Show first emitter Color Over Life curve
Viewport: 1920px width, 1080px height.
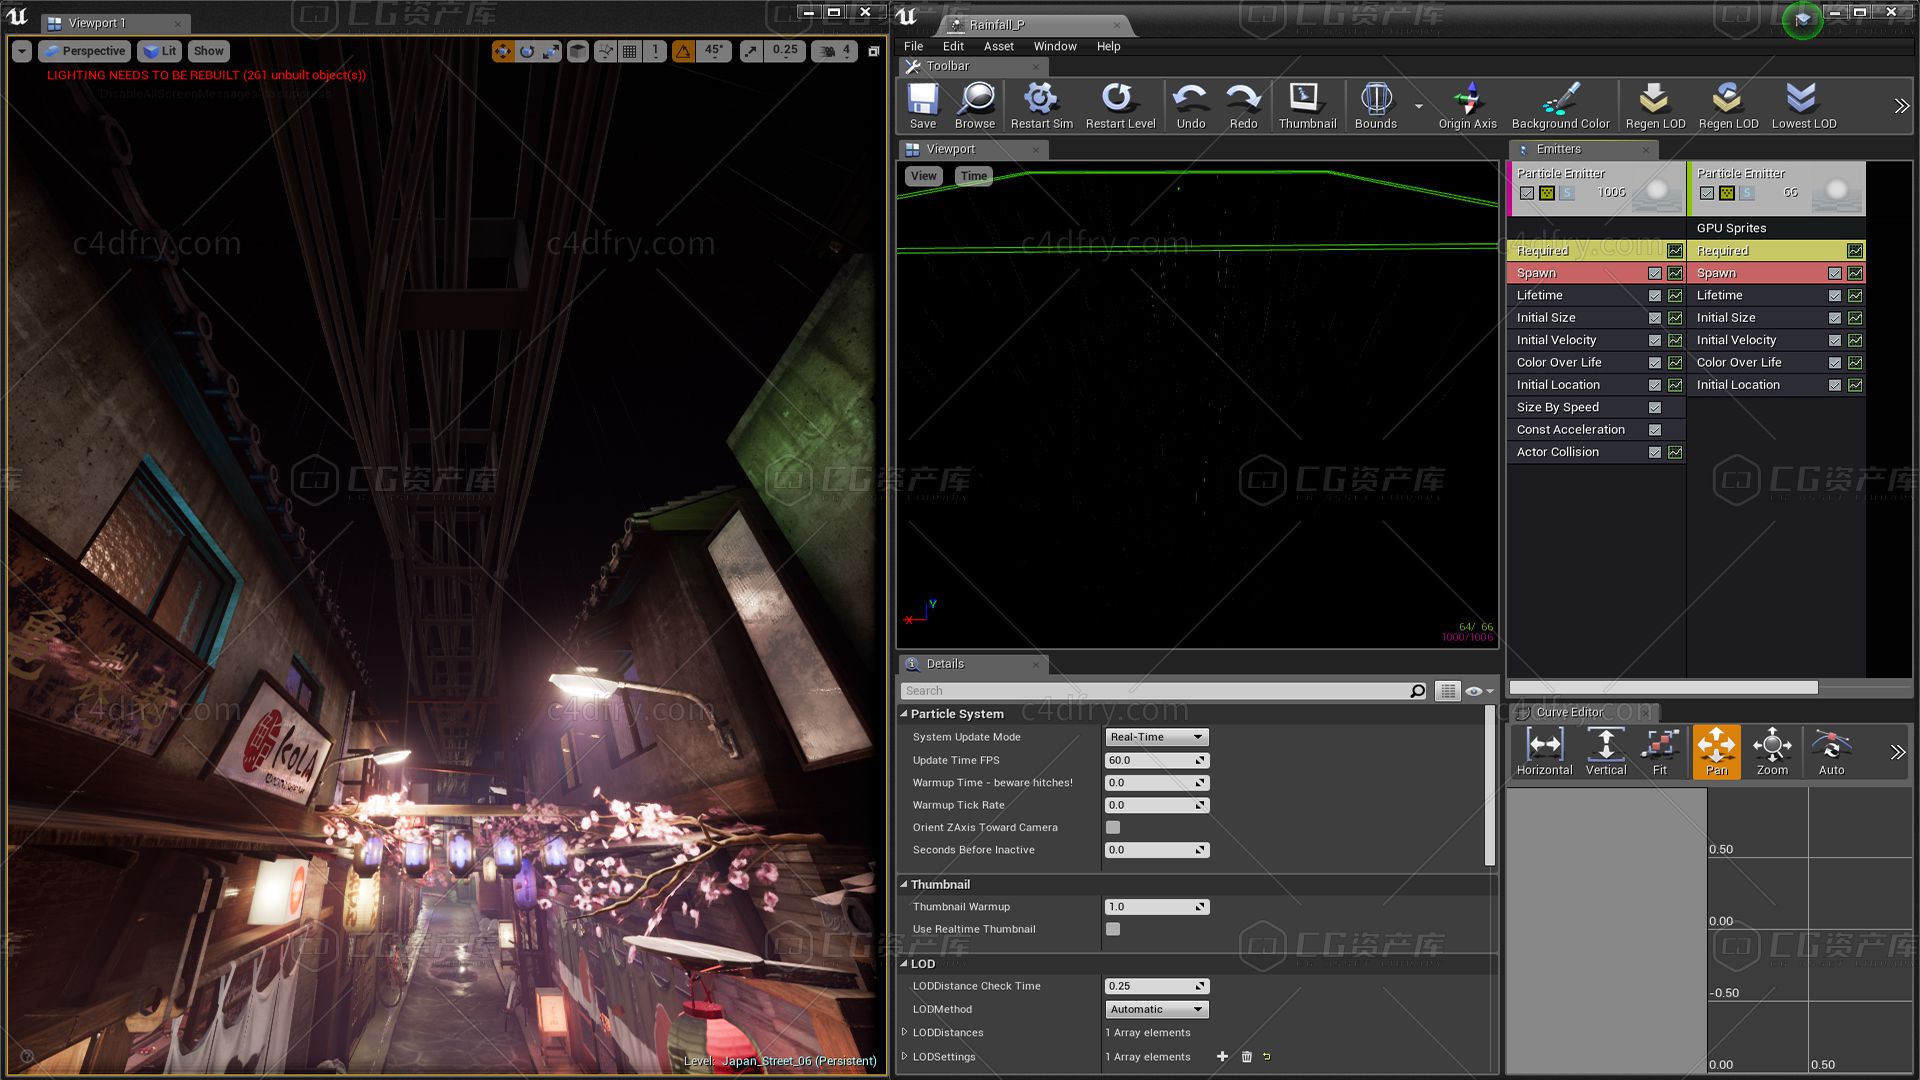click(1675, 363)
